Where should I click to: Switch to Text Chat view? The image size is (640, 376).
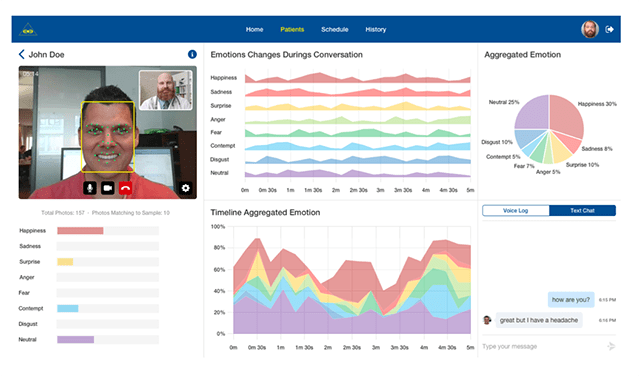coord(582,211)
